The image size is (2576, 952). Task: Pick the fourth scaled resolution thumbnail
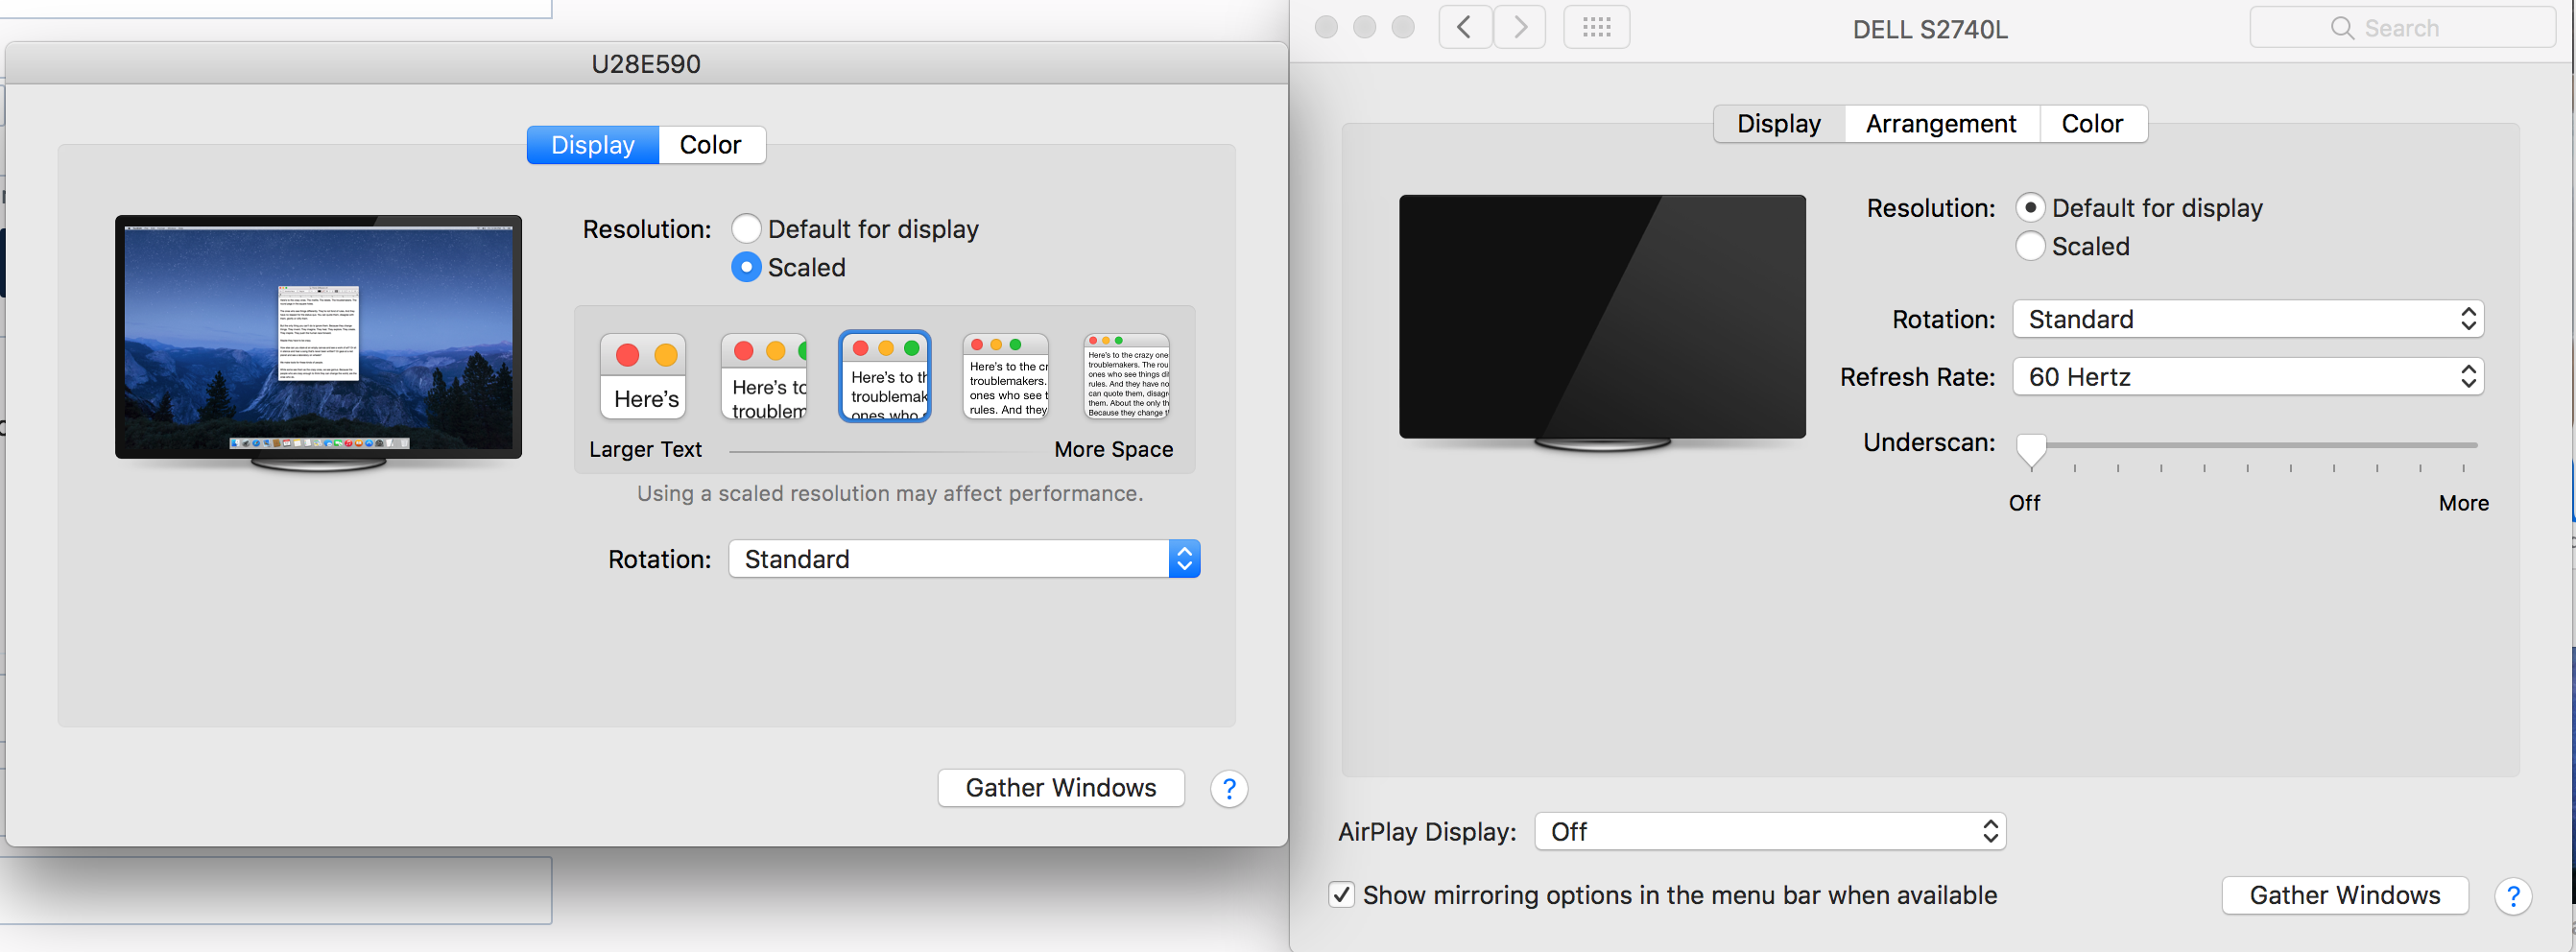pos(1006,376)
